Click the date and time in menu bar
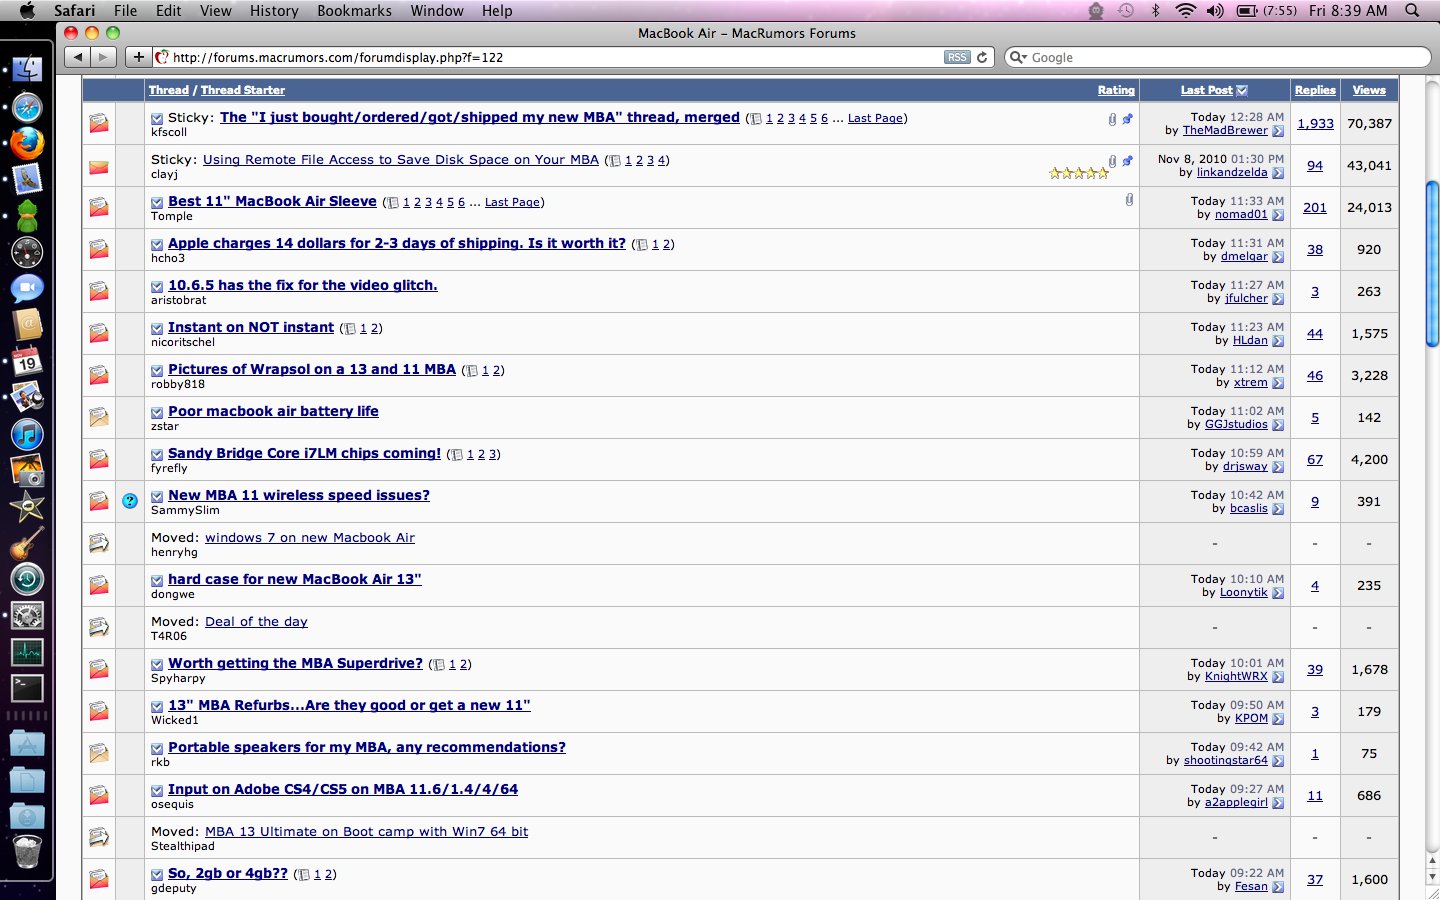This screenshot has width=1440, height=900. [x=1348, y=11]
